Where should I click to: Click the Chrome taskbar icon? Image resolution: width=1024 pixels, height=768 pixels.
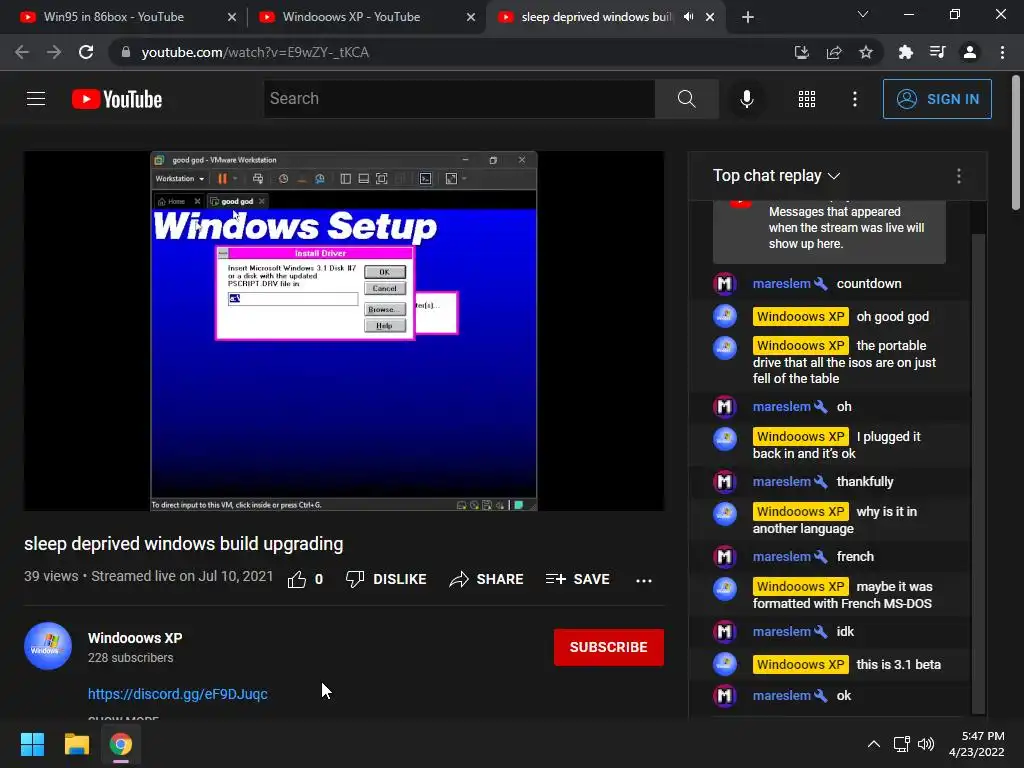(121, 744)
